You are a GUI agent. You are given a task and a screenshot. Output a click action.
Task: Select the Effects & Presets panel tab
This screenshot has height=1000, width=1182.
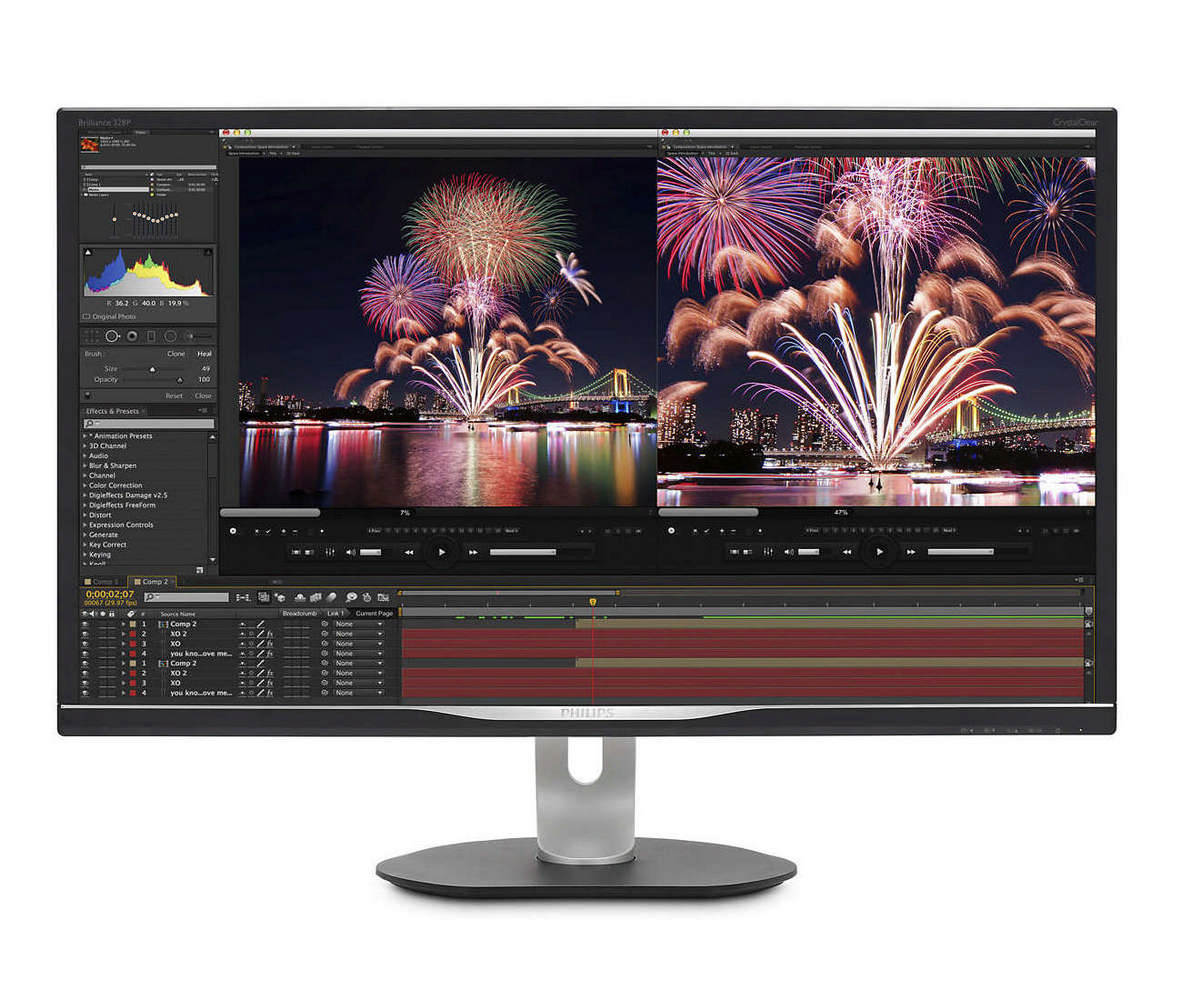coord(112,411)
